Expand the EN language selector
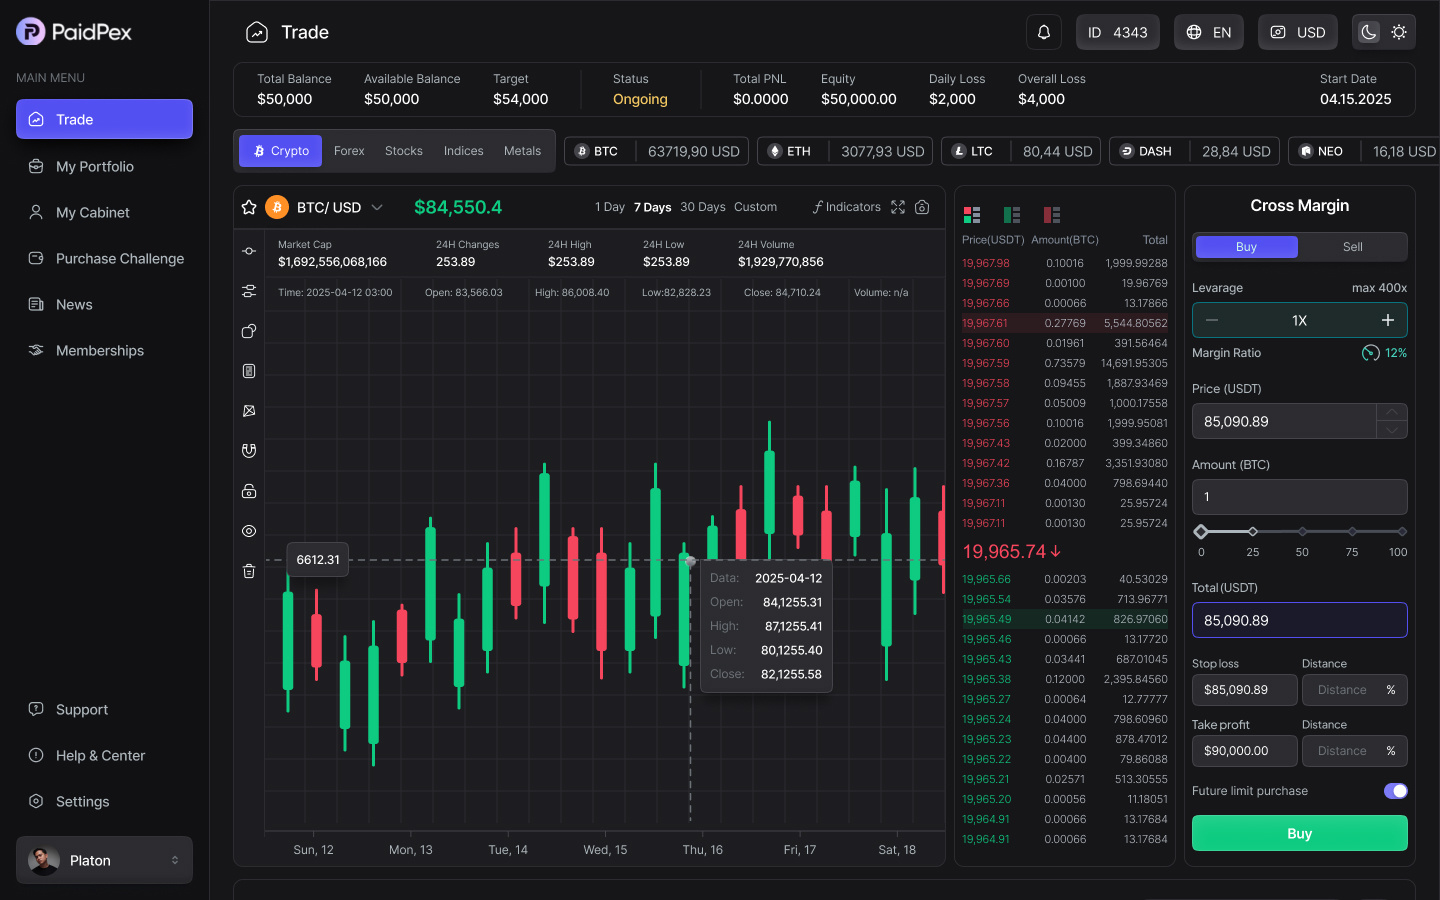This screenshot has height=900, width=1440. (x=1208, y=32)
